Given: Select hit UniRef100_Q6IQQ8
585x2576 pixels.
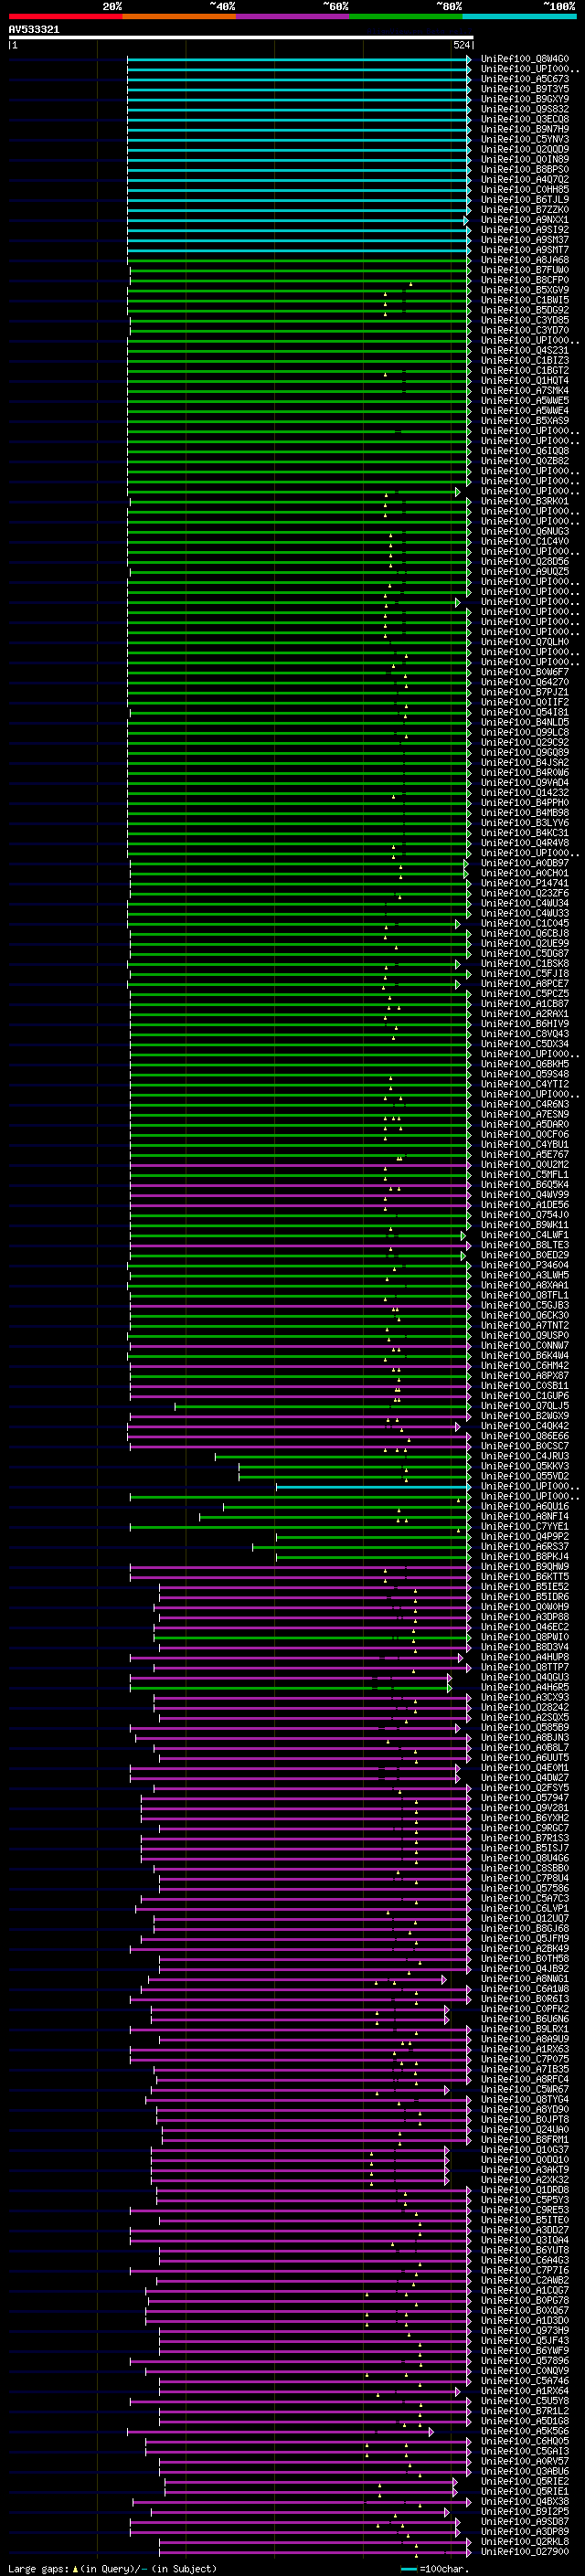Looking at the screenshot, I should tap(524, 451).
